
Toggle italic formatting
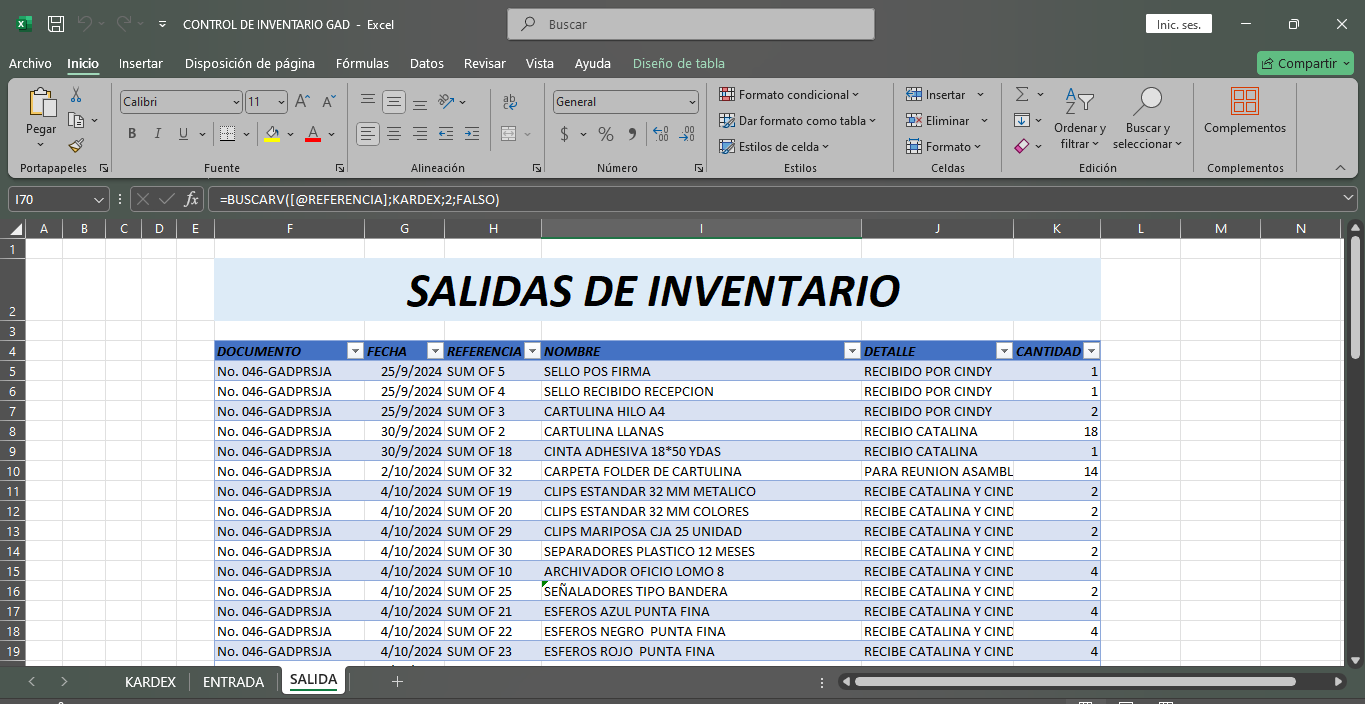tap(157, 134)
